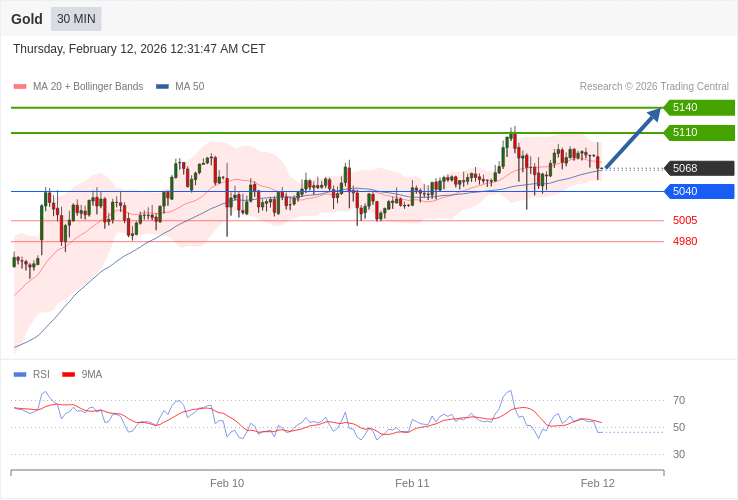The image size is (738, 500).
Task: Toggle the MA 20 + Bollinger Bands legend label
Action: click(88, 87)
